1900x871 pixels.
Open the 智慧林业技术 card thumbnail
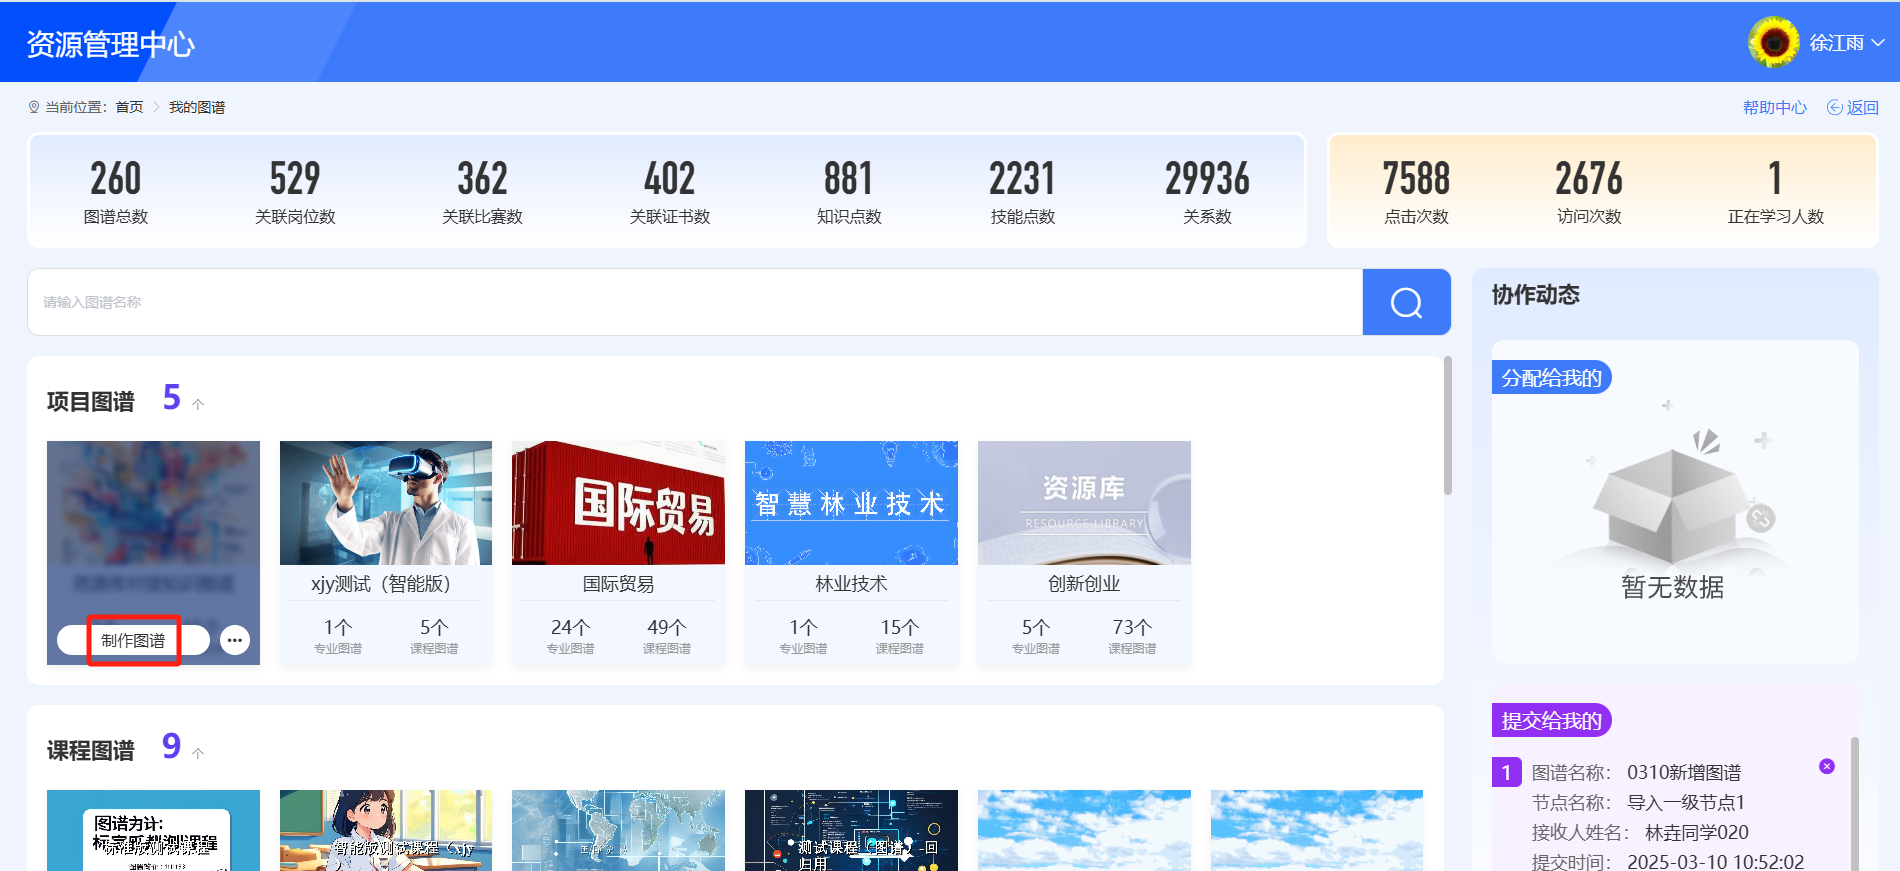click(x=851, y=503)
